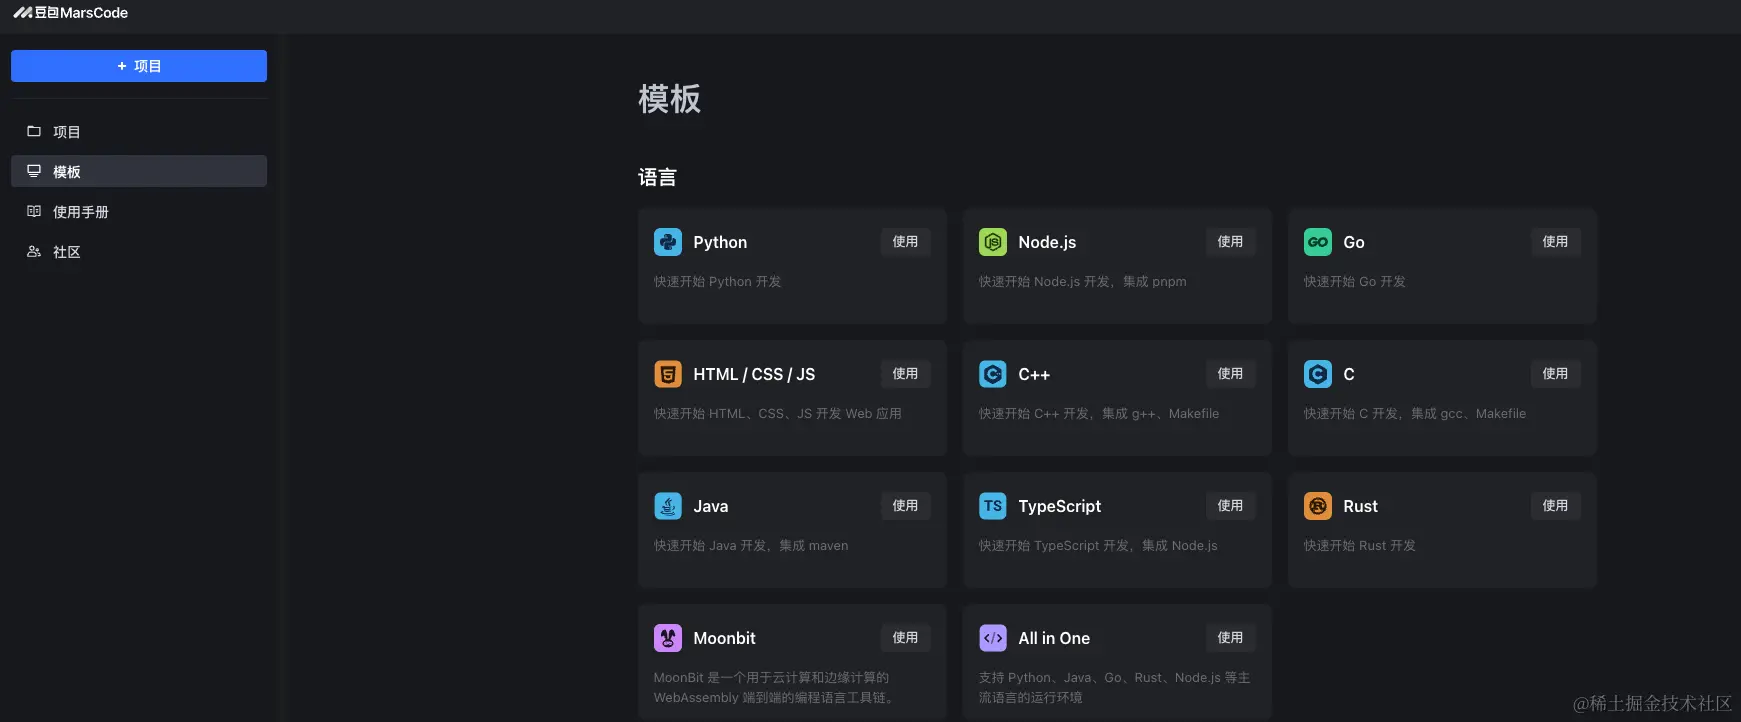
Task: Use the C template
Action: click(x=1555, y=374)
